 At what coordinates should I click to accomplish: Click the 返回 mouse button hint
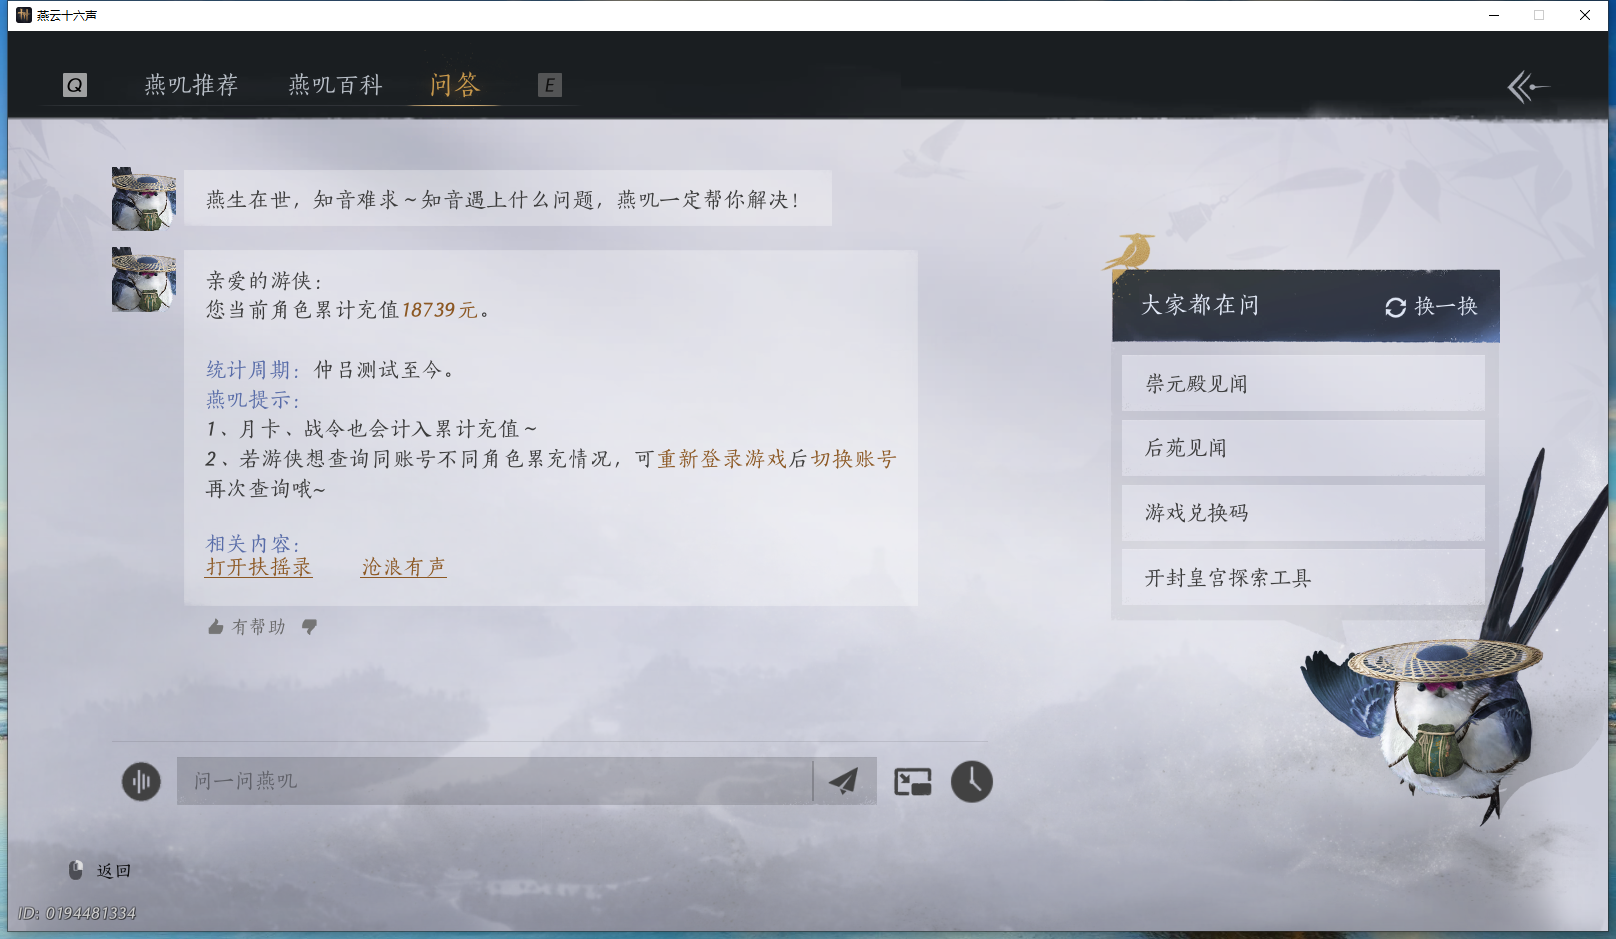(100, 871)
